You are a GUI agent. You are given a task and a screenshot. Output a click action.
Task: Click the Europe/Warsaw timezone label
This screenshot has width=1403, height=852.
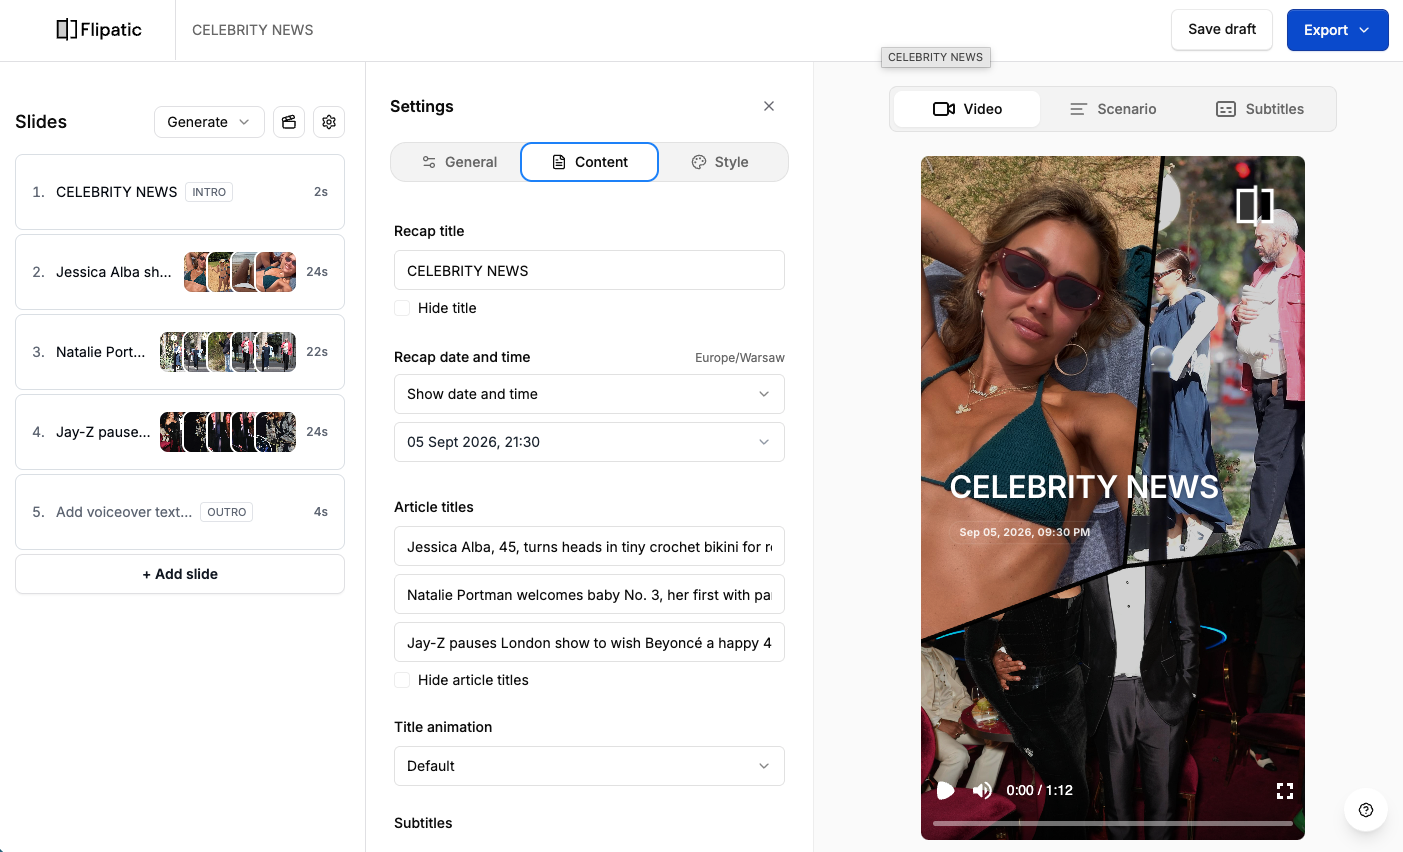(740, 358)
